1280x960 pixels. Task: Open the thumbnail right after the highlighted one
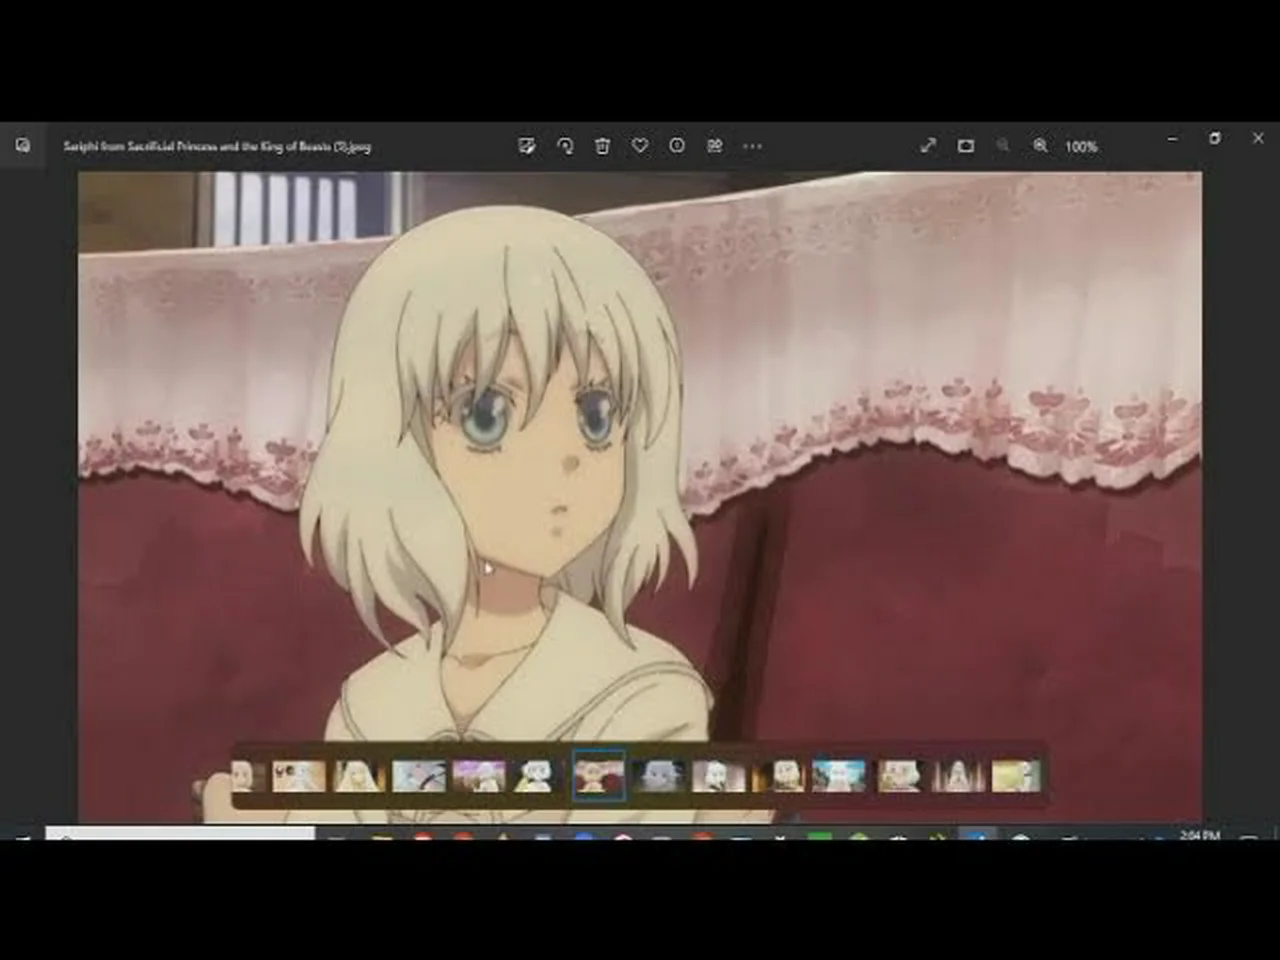659,776
